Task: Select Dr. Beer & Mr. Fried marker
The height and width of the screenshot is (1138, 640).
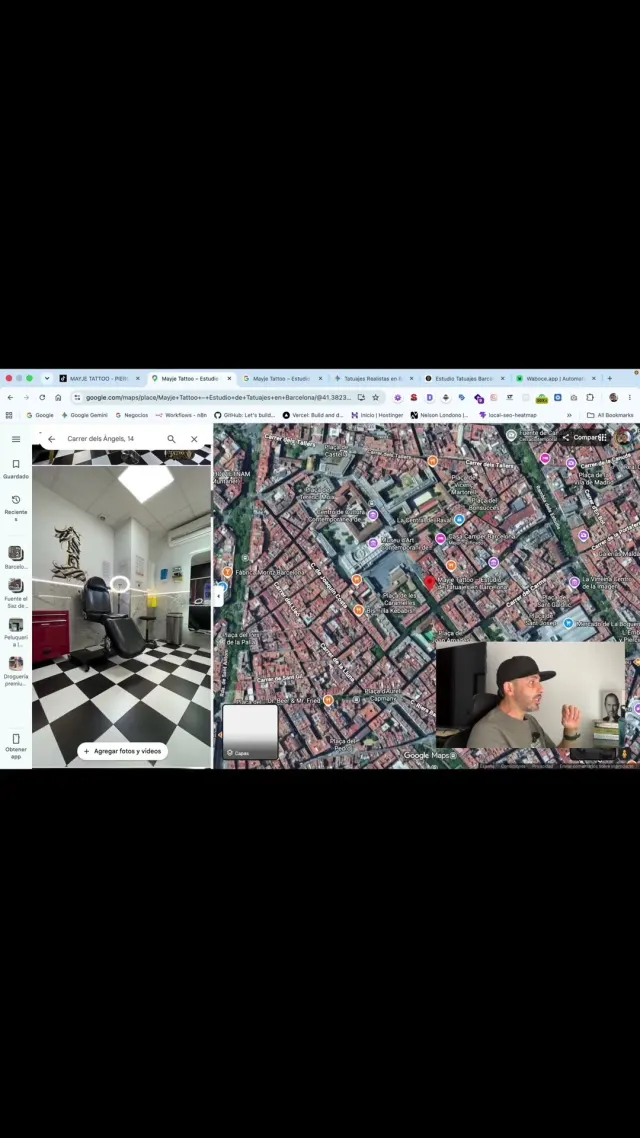Action: point(328,700)
